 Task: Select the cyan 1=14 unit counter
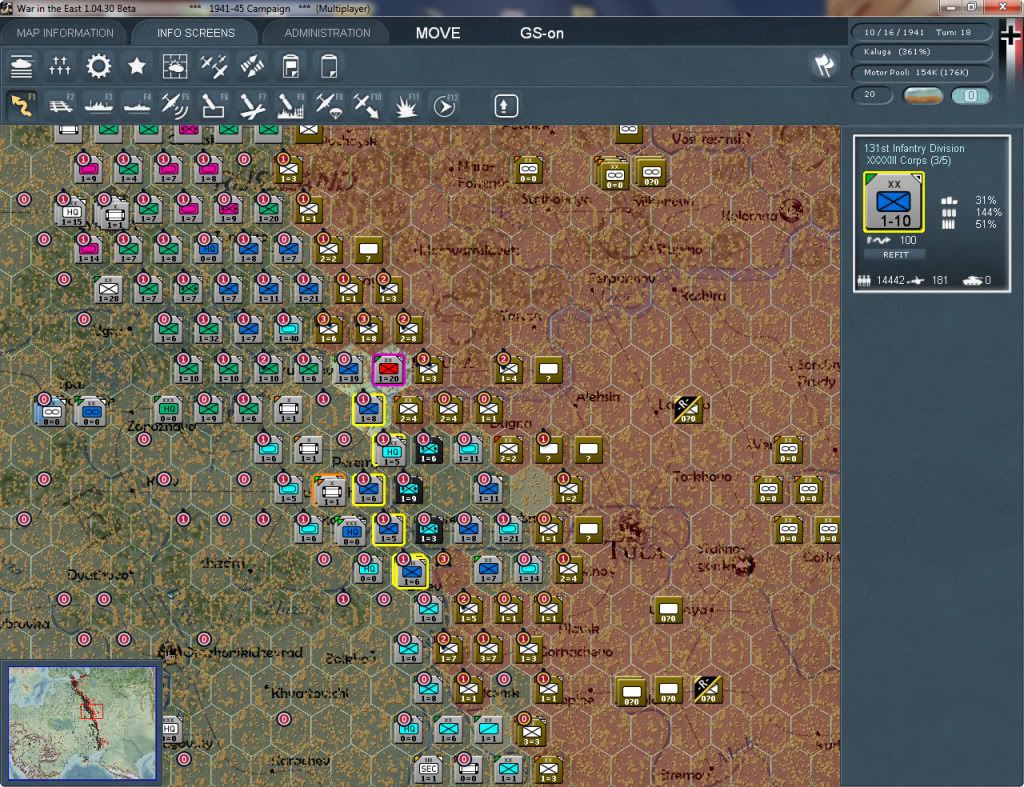coord(529,570)
